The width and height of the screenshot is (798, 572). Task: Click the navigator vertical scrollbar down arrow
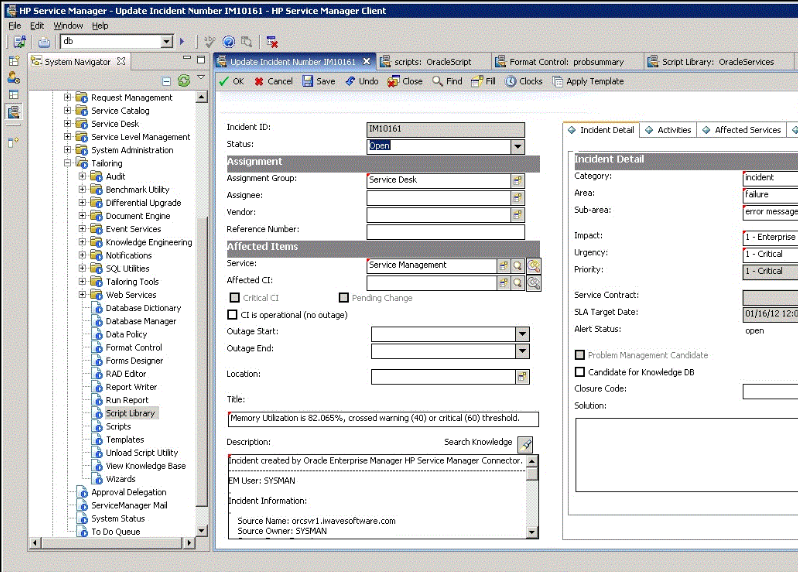click(x=202, y=531)
